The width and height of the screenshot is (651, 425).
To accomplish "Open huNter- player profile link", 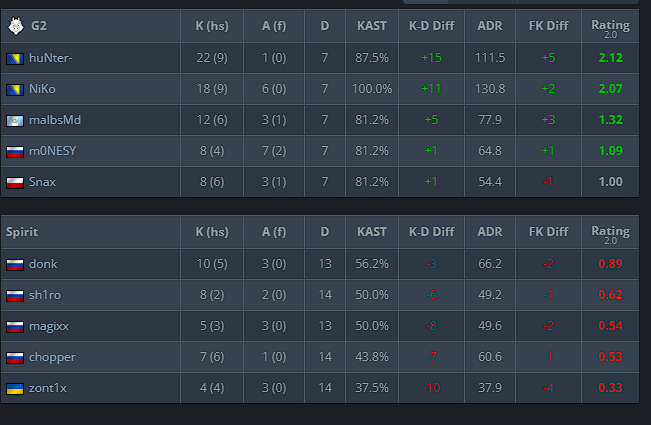I will [x=51, y=58].
